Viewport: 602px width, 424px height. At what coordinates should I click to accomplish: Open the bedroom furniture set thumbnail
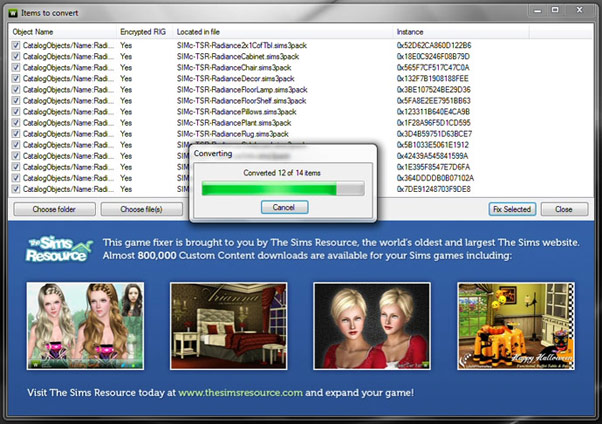click(228, 327)
